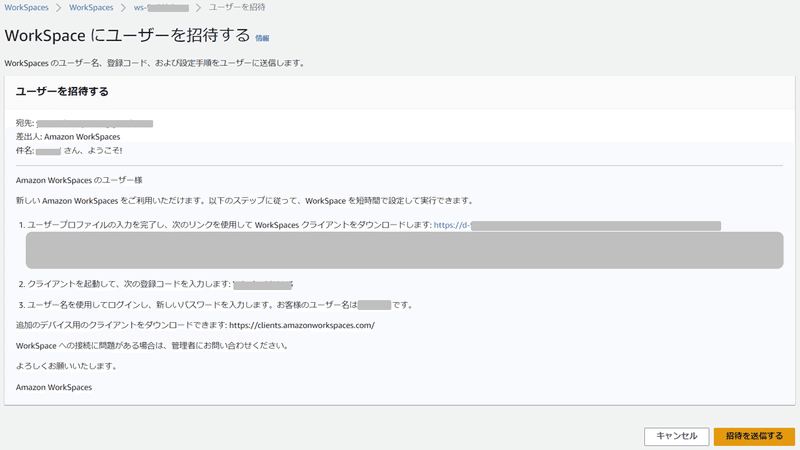Click the 登録コード step 2 line
This screenshot has width=800, height=450.
coord(156,284)
